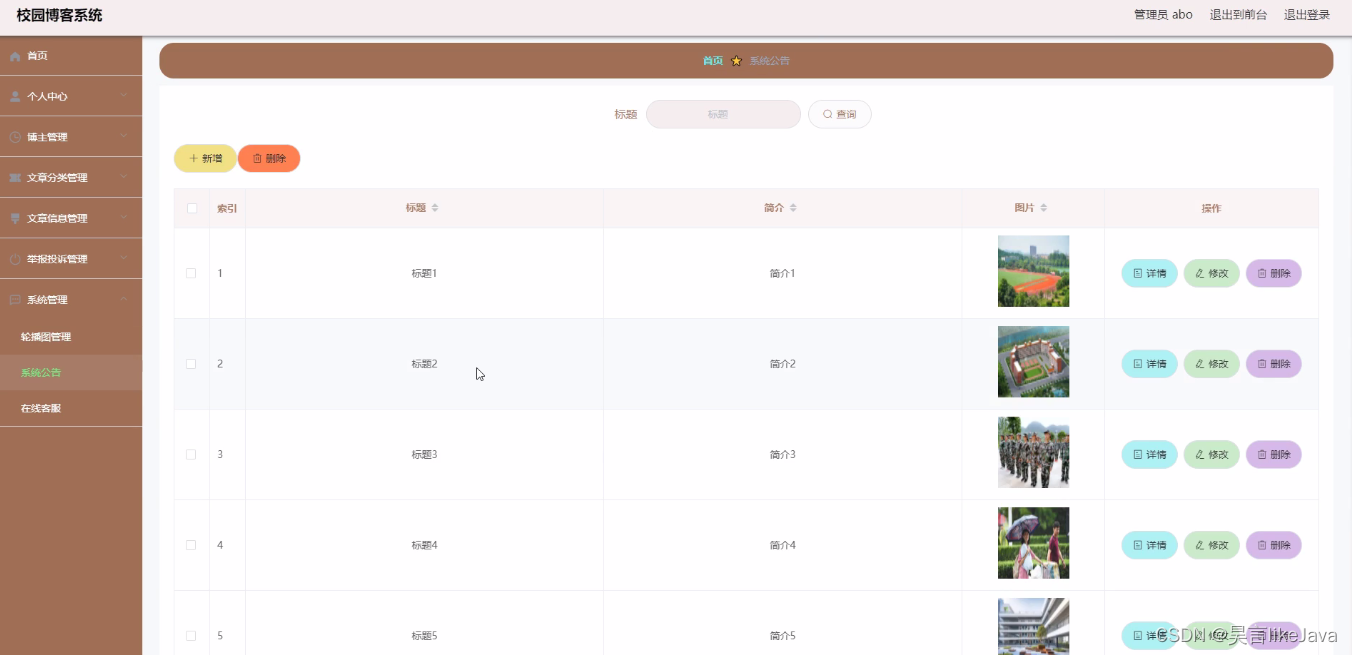Expand the 举报投诉管理 chevron
Viewport: 1352px width, 655px height.
(124, 258)
